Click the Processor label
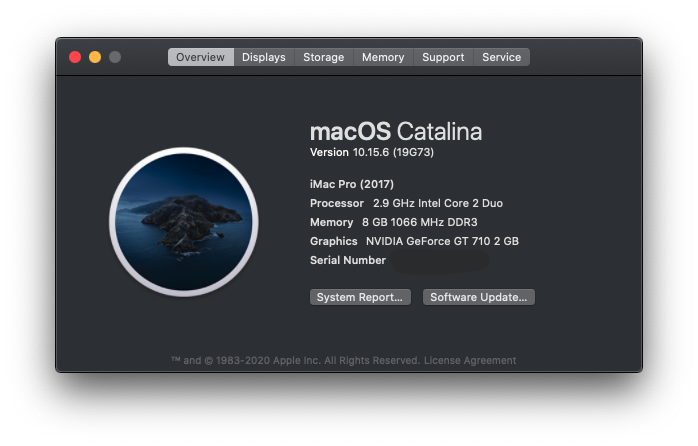Screen dimensions: 698x446 click(x=337, y=203)
